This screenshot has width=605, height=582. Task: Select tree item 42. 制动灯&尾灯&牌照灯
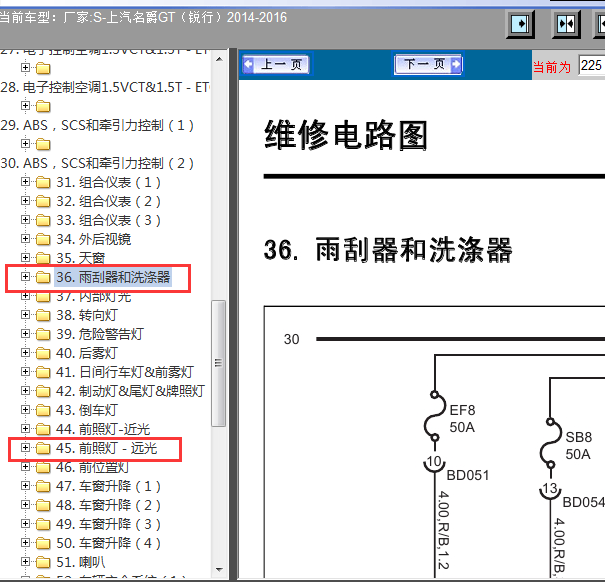tap(130, 391)
